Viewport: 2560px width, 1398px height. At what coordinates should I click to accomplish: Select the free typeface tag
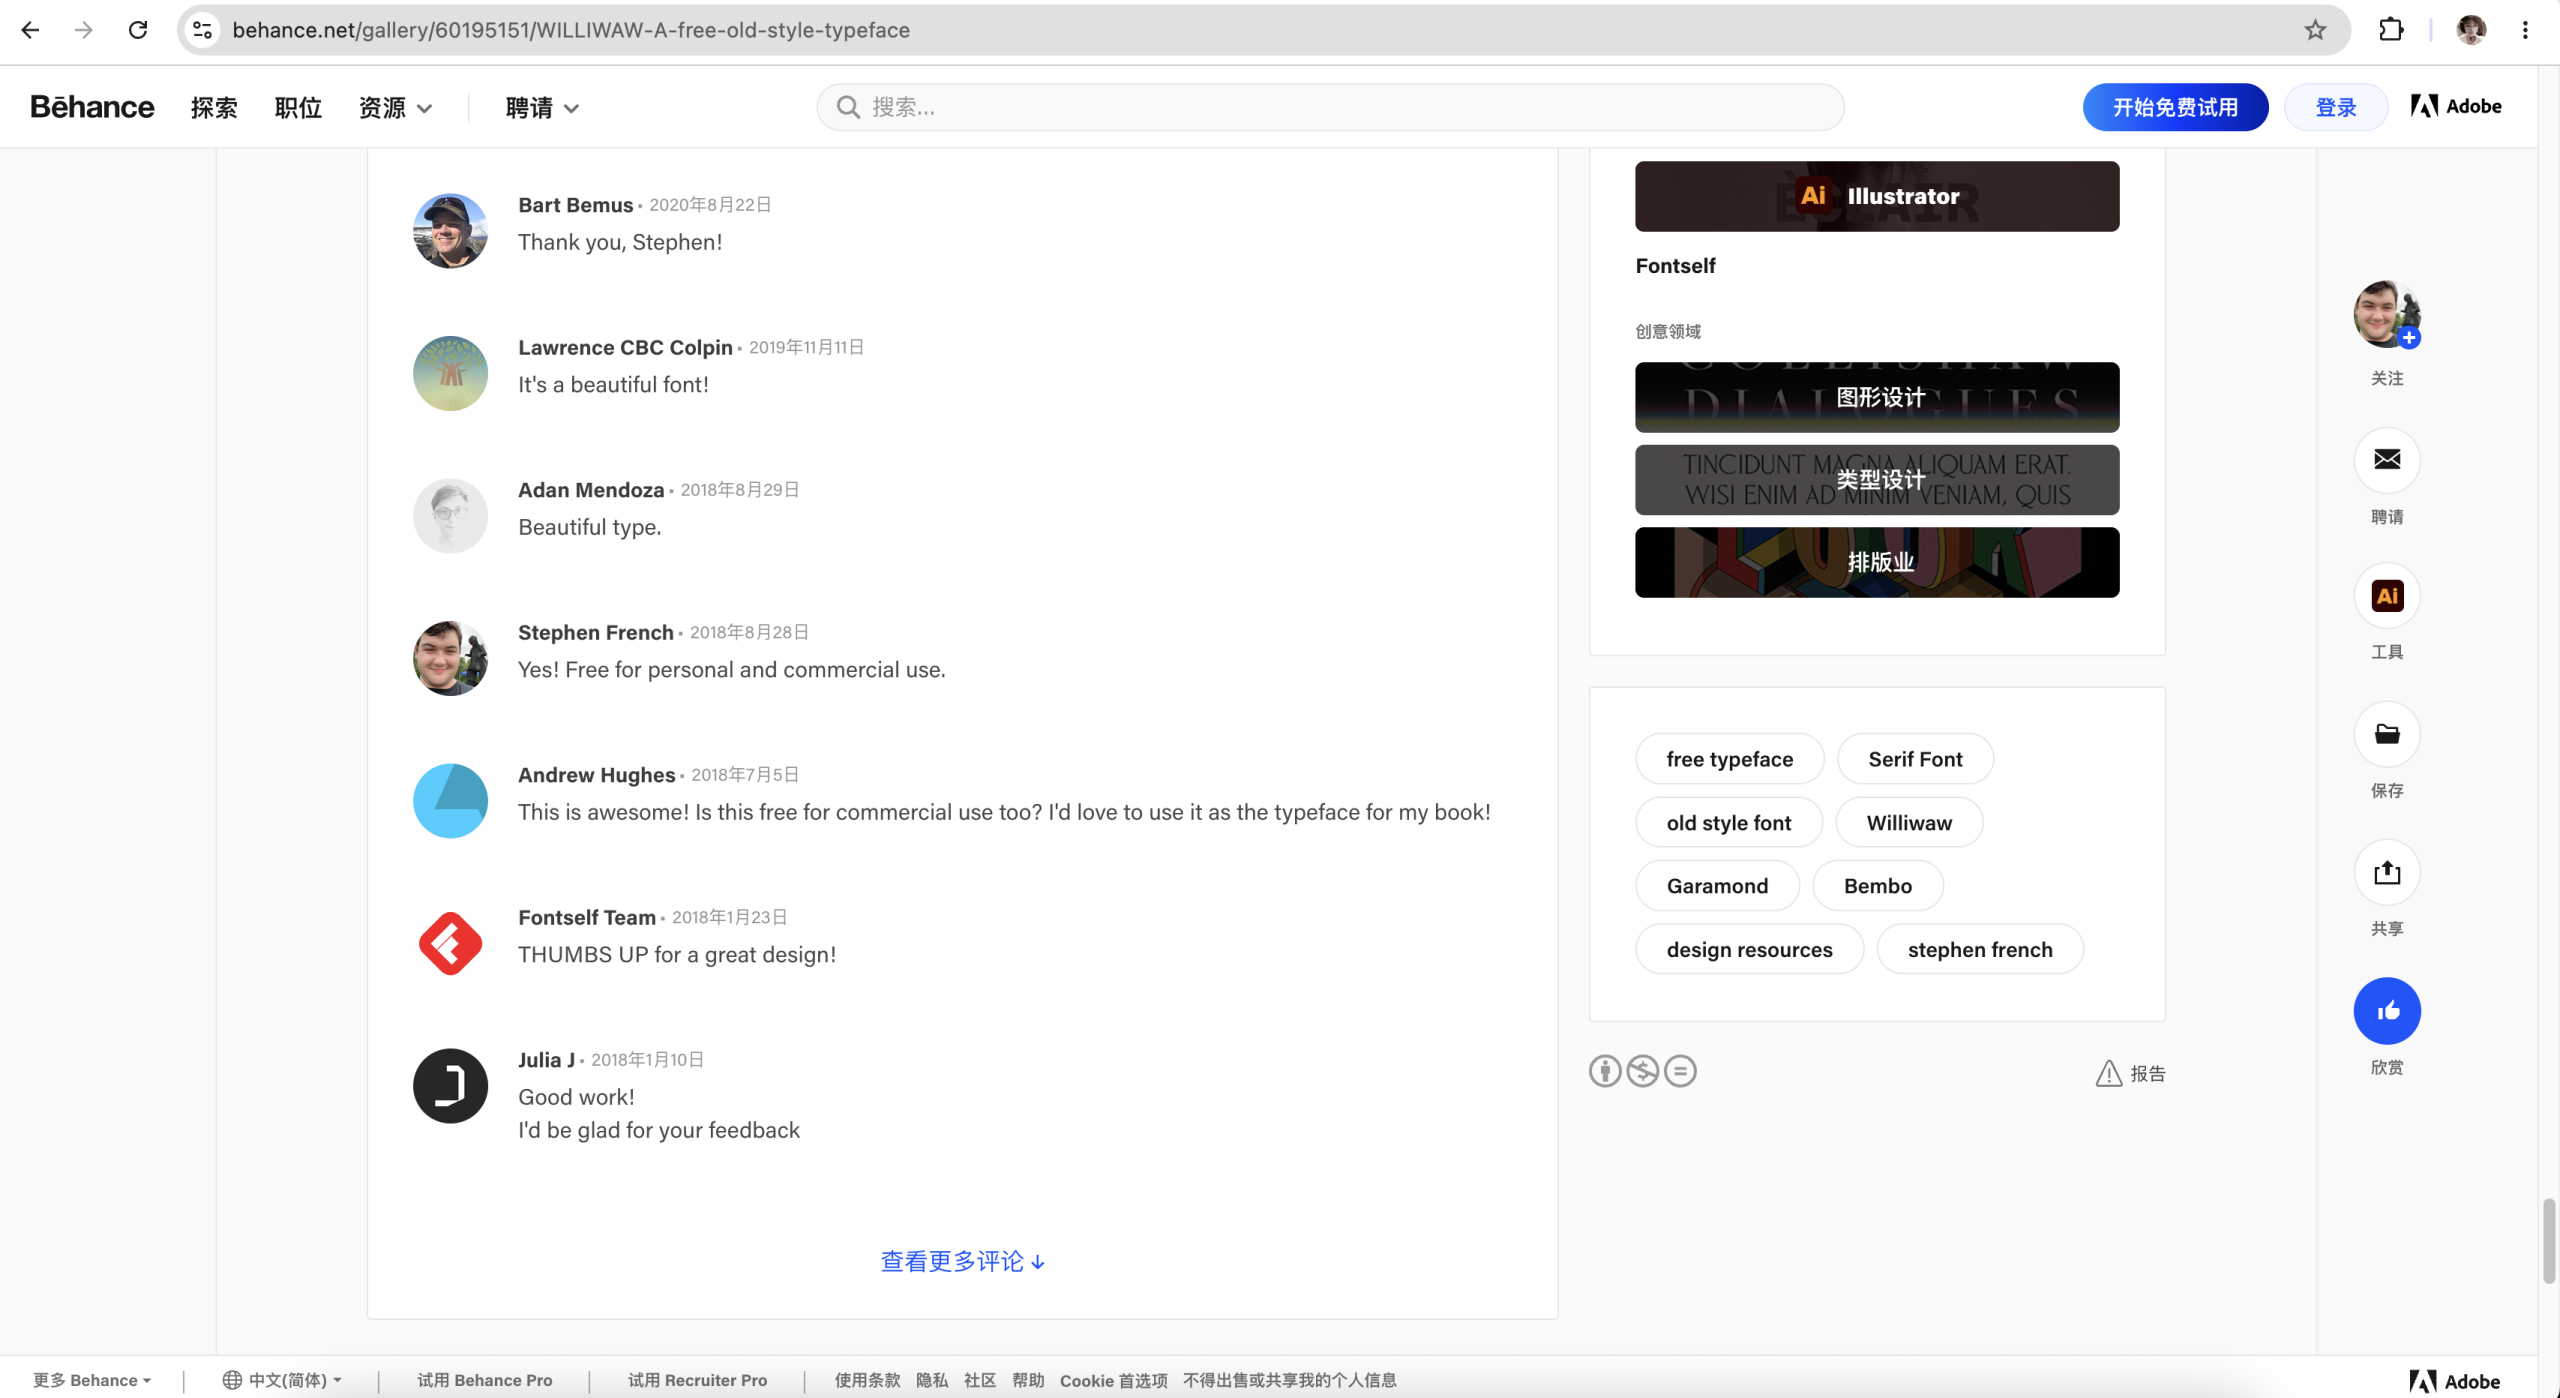pos(1729,759)
